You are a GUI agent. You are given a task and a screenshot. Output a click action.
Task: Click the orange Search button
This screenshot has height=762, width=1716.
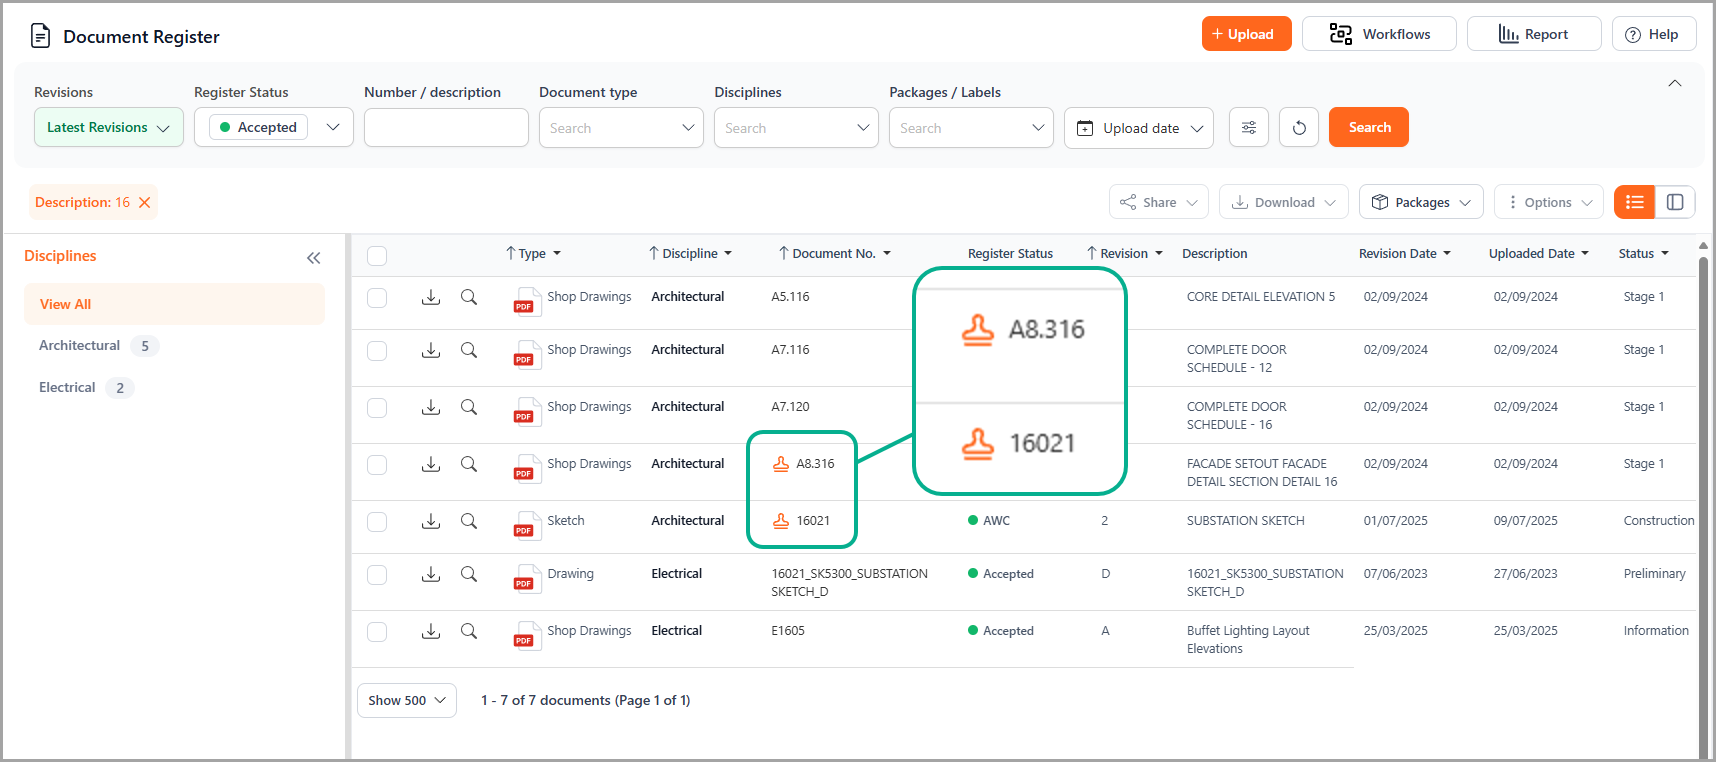tap(1368, 128)
